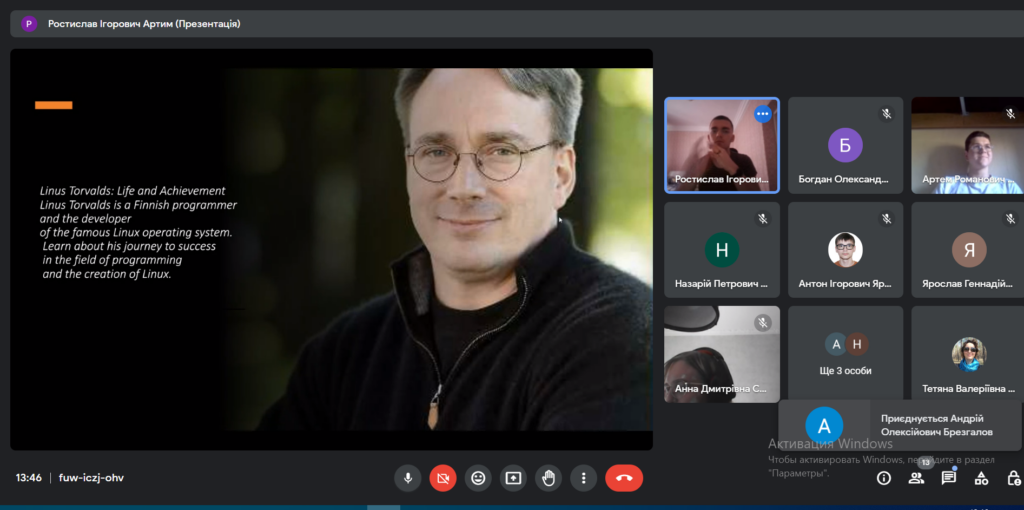Open host controls lock icon
Viewport: 1024px width, 510px height.
point(1013,478)
